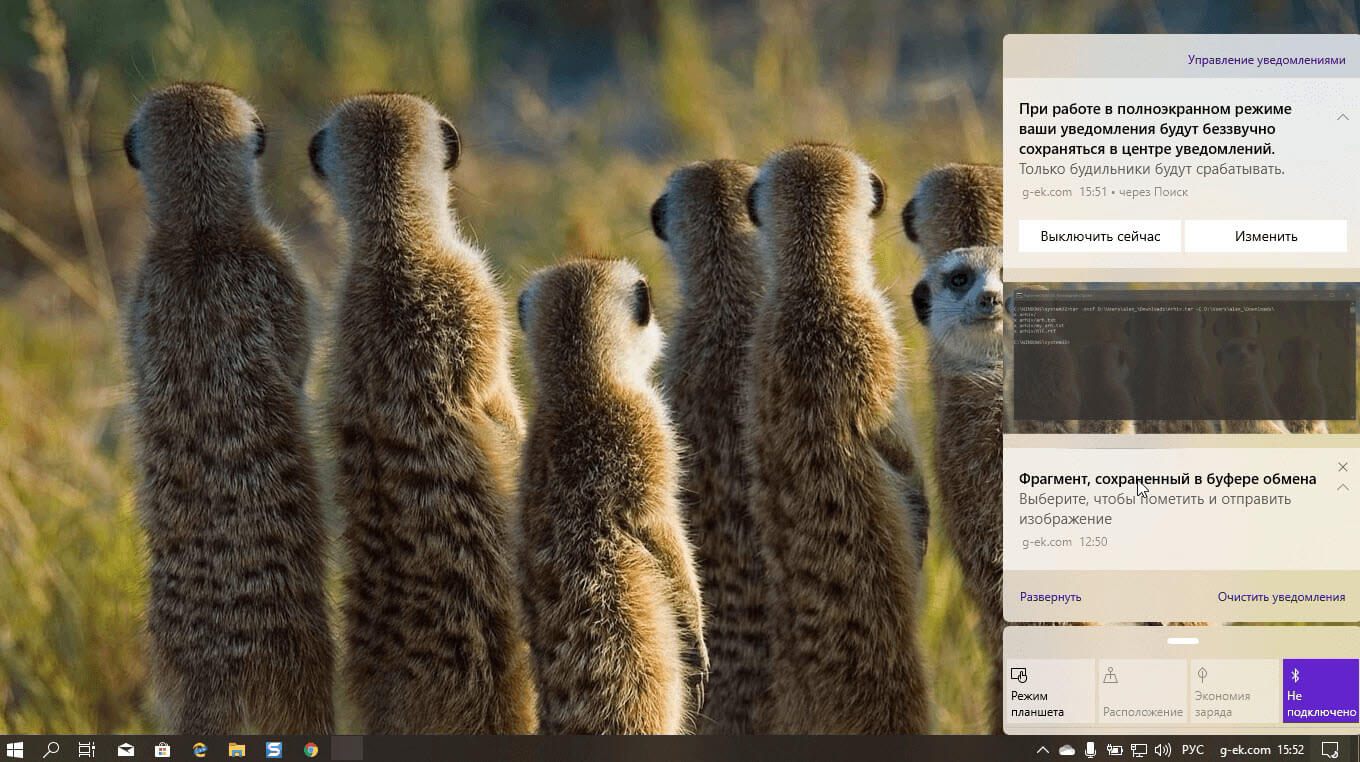The height and width of the screenshot is (762, 1360).
Task: Toggle Экономия заряда quick action
Action: 1235,691
